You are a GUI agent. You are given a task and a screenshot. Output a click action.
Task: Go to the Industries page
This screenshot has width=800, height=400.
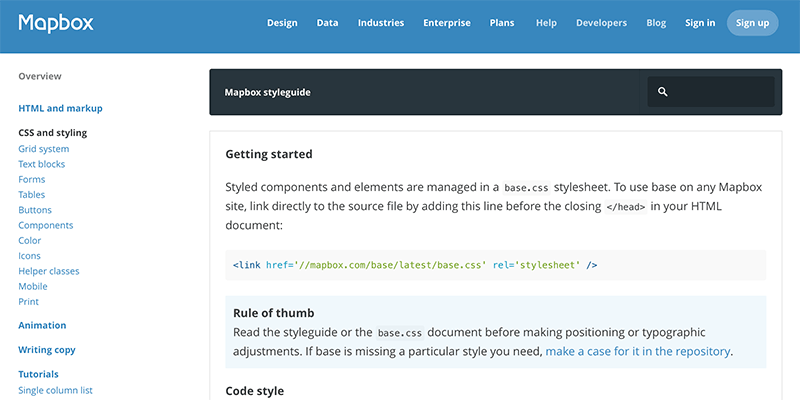point(381,23)
